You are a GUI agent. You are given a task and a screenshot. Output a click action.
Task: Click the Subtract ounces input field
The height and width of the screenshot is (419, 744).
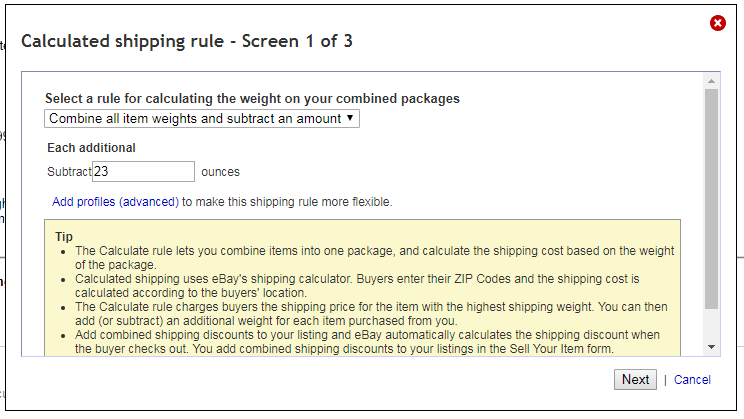[x=143, y=171]
